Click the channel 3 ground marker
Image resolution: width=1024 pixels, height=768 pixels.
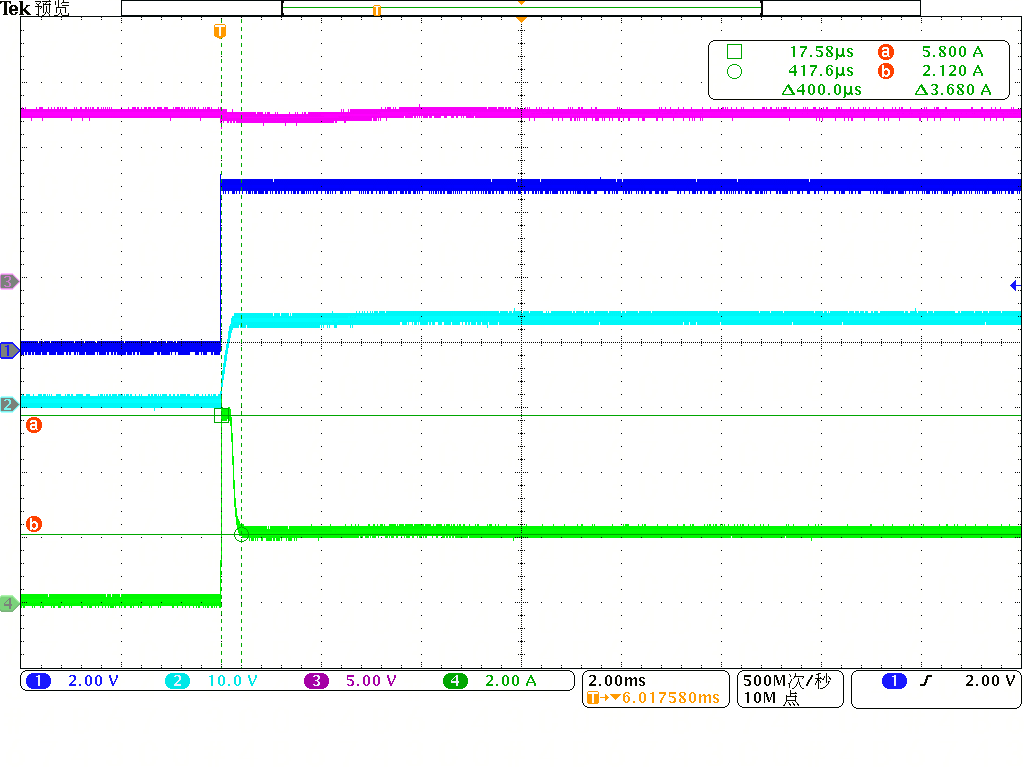pos(9,281)
